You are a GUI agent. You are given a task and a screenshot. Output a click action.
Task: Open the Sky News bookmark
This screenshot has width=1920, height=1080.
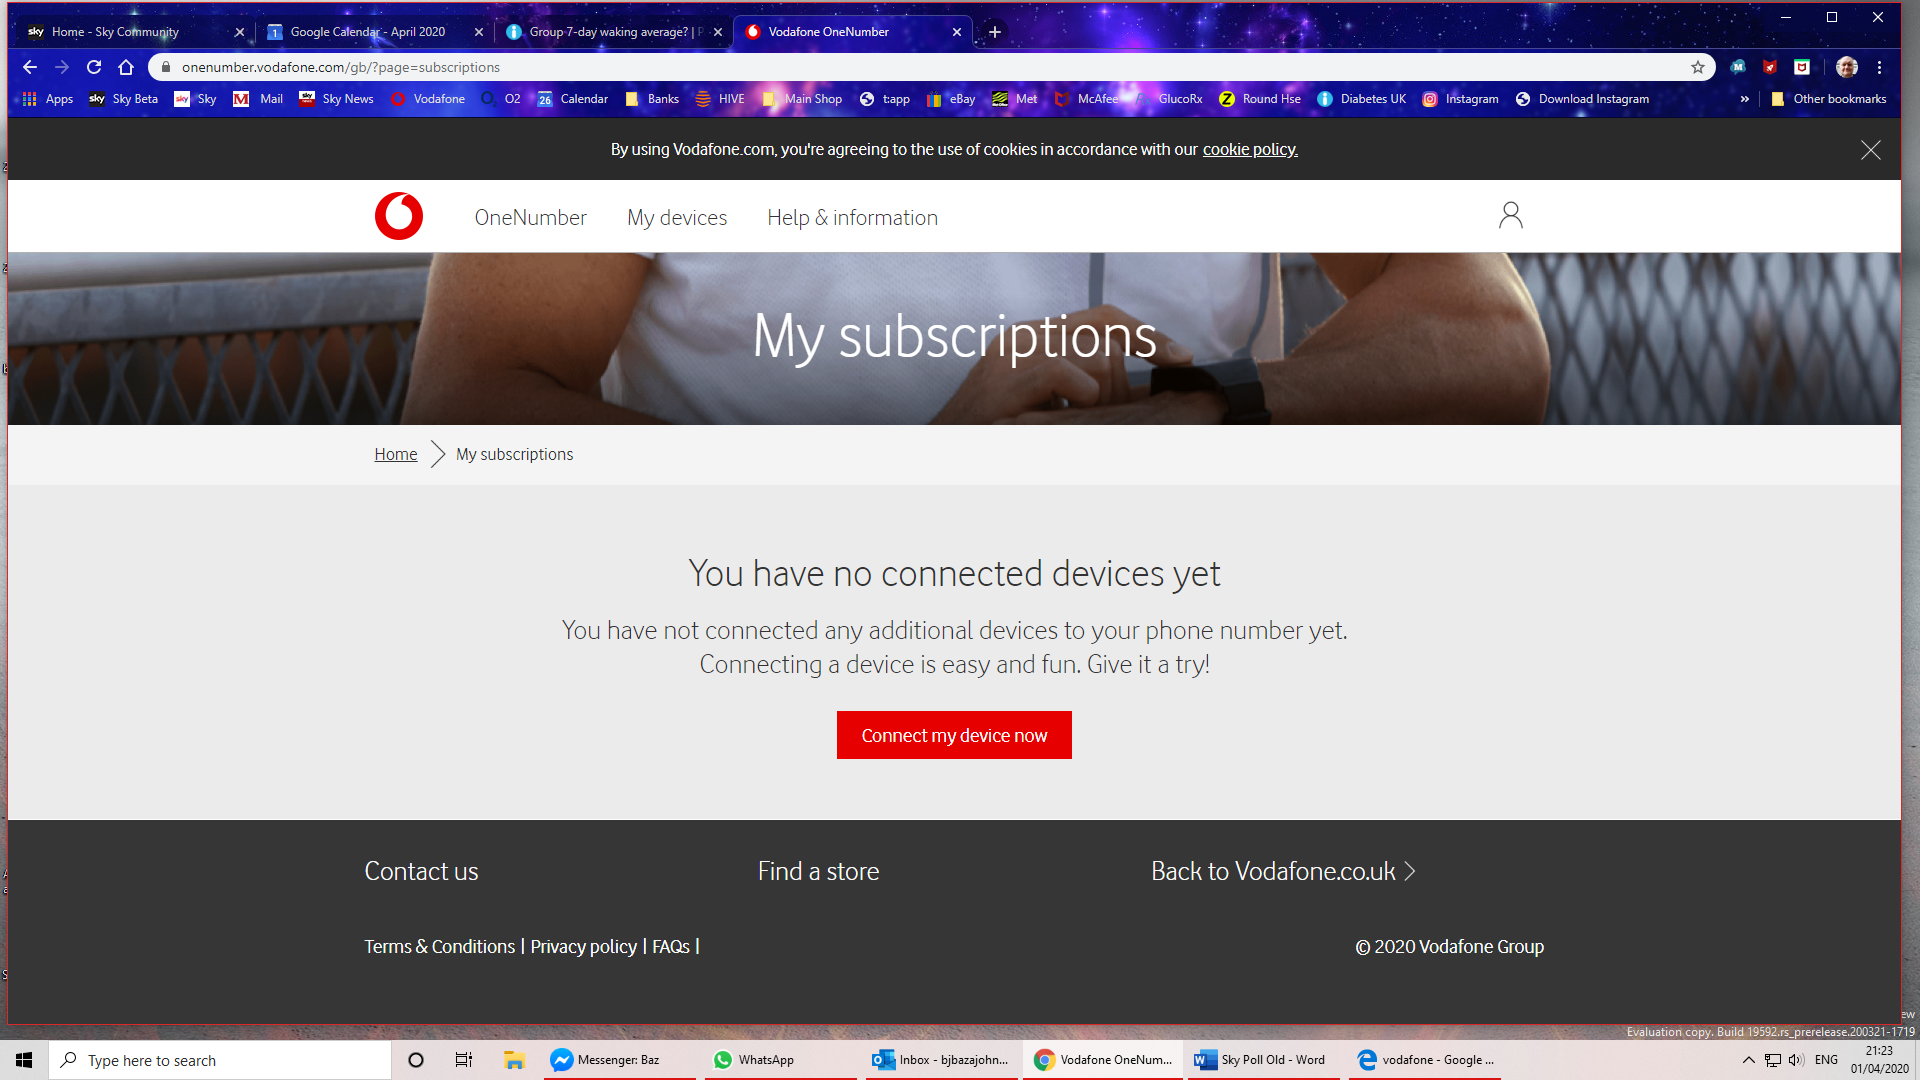point(336,99)
